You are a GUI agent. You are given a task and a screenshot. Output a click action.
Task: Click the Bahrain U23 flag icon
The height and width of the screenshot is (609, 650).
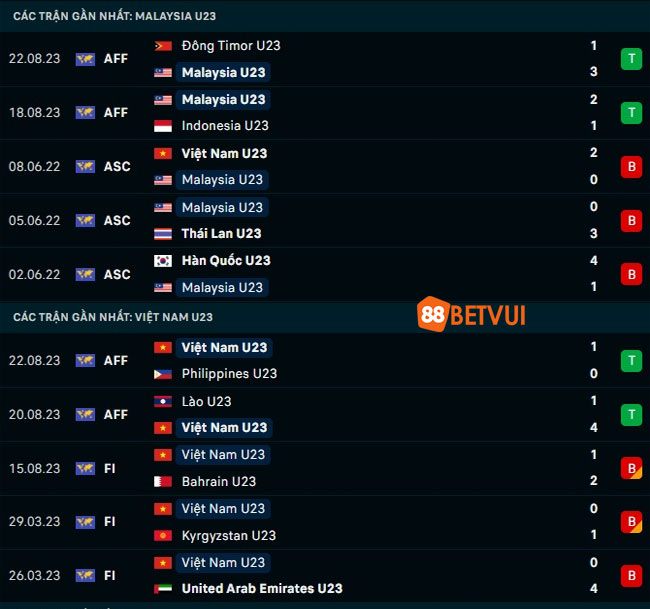[x=163, y=482]
